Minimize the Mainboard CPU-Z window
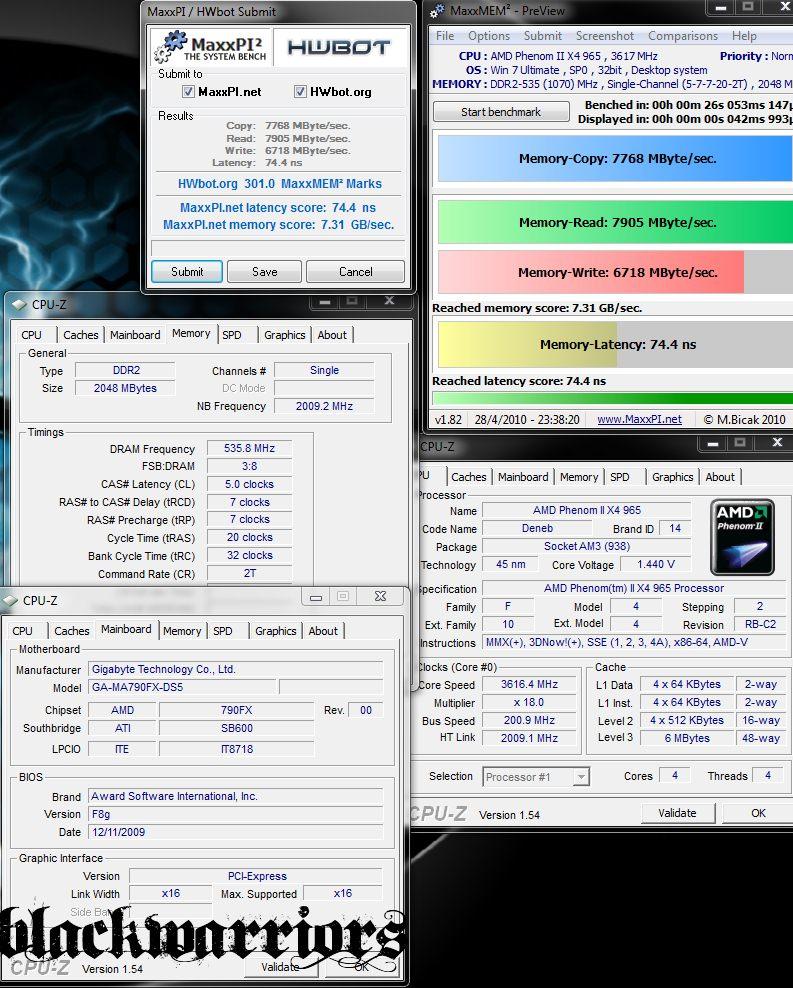 (316, 597)
